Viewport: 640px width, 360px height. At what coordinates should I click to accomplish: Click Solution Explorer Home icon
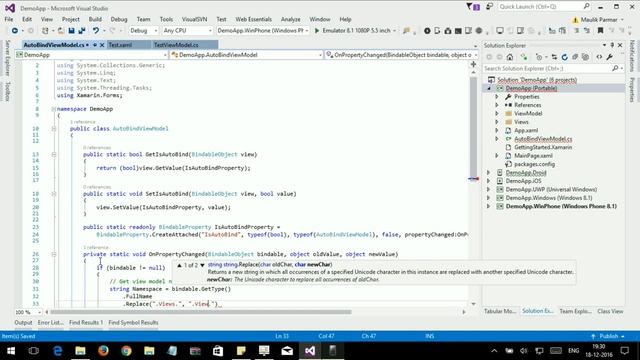(x=510, y=57)
